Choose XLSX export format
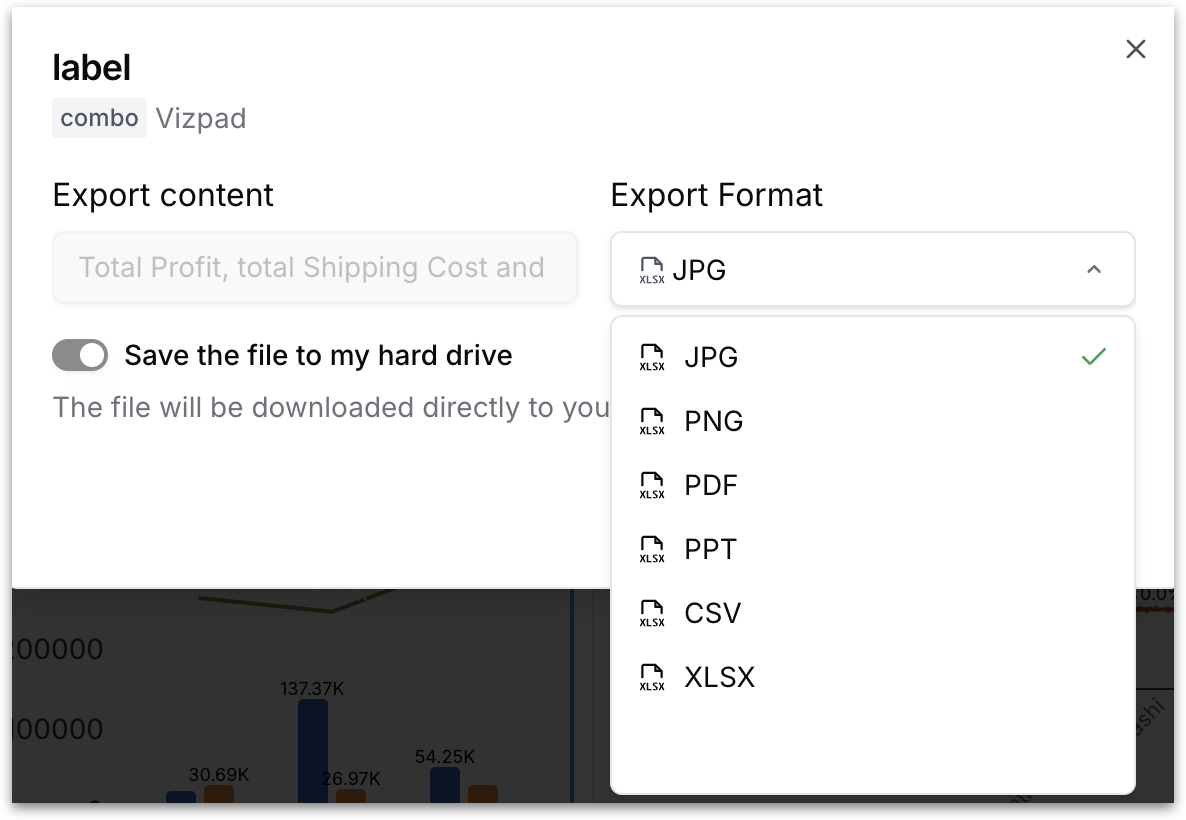Image resolution: width=1186 pixels, height=820 pixels. (719, 678)
